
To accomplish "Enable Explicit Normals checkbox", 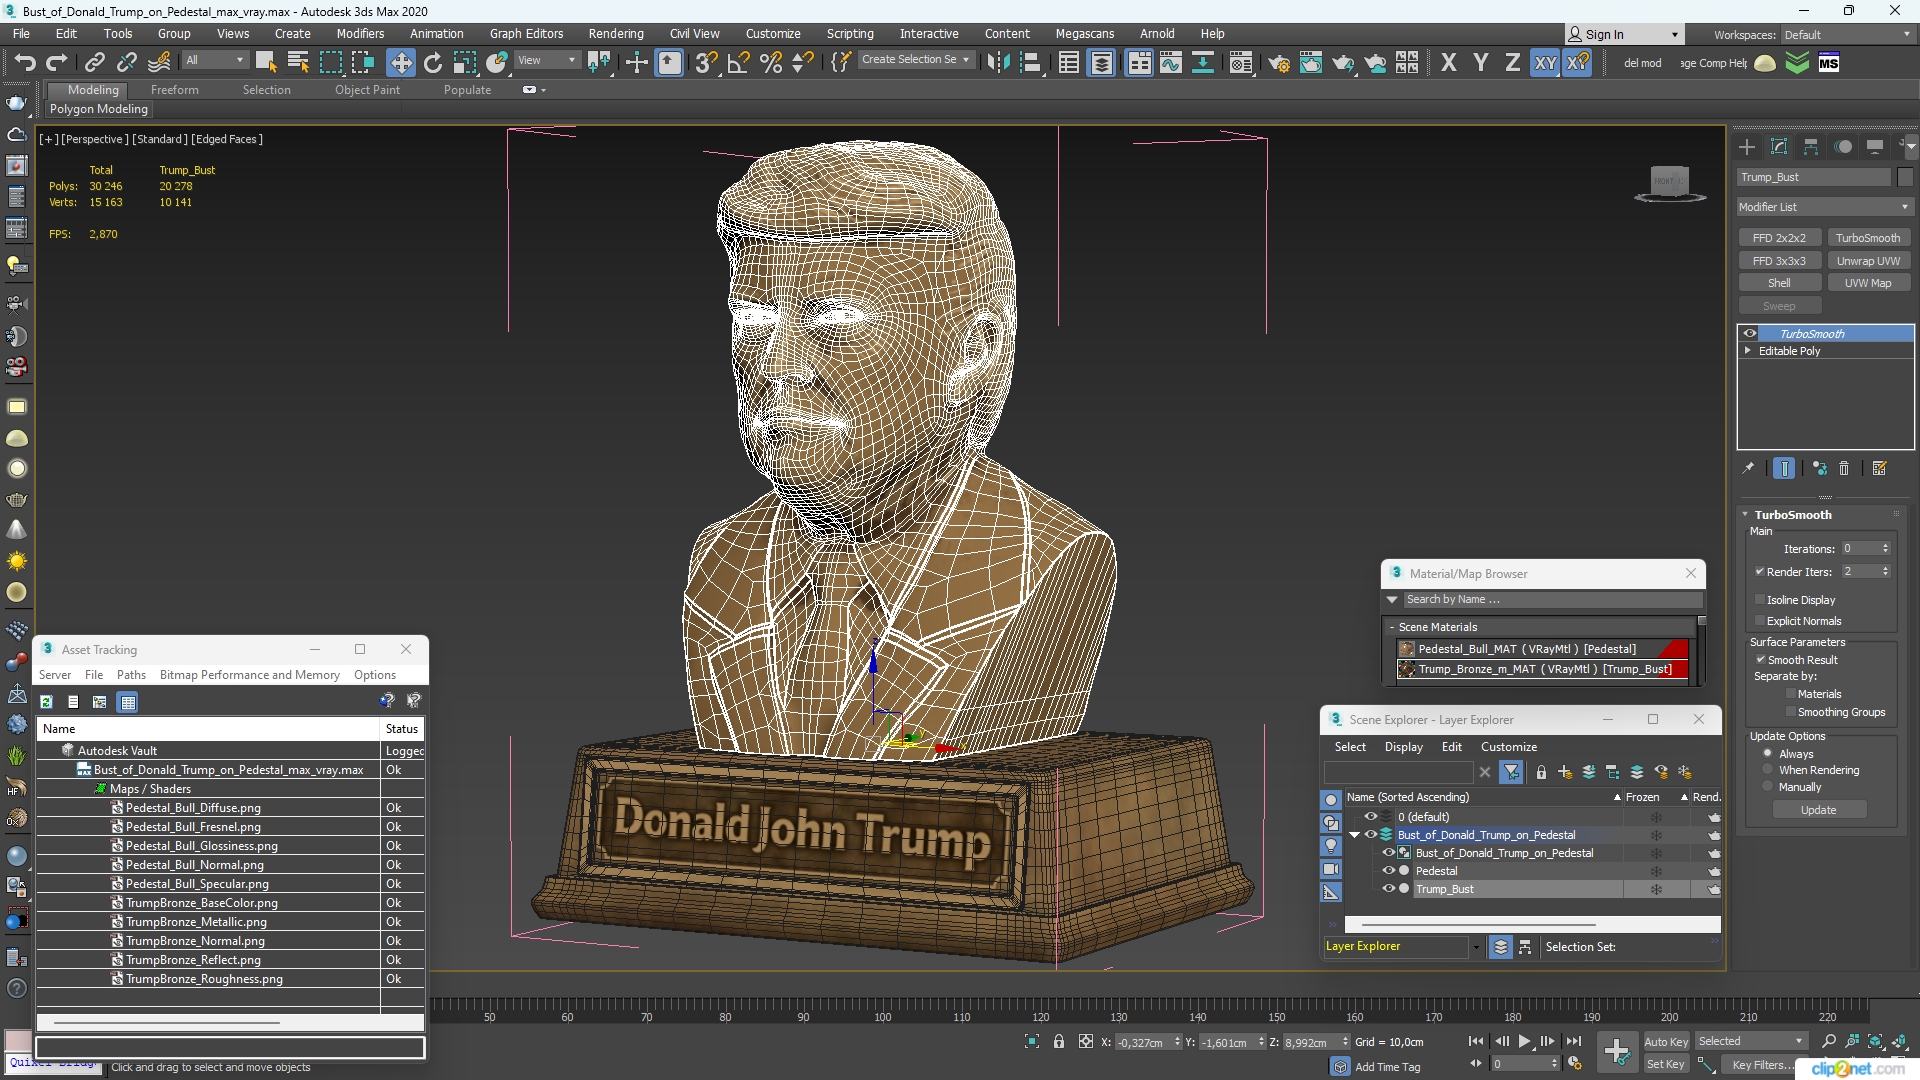I will [1760, 621].
